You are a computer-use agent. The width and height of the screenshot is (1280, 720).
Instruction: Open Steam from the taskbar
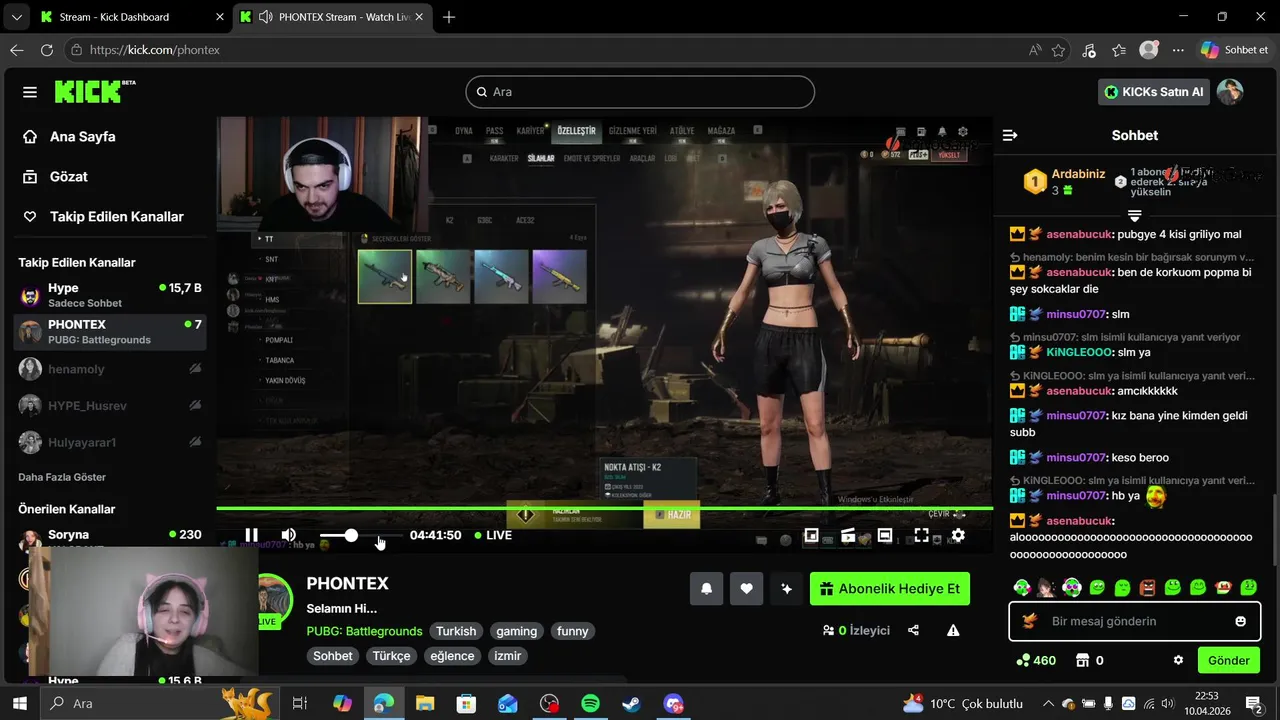tap(631, 703)
